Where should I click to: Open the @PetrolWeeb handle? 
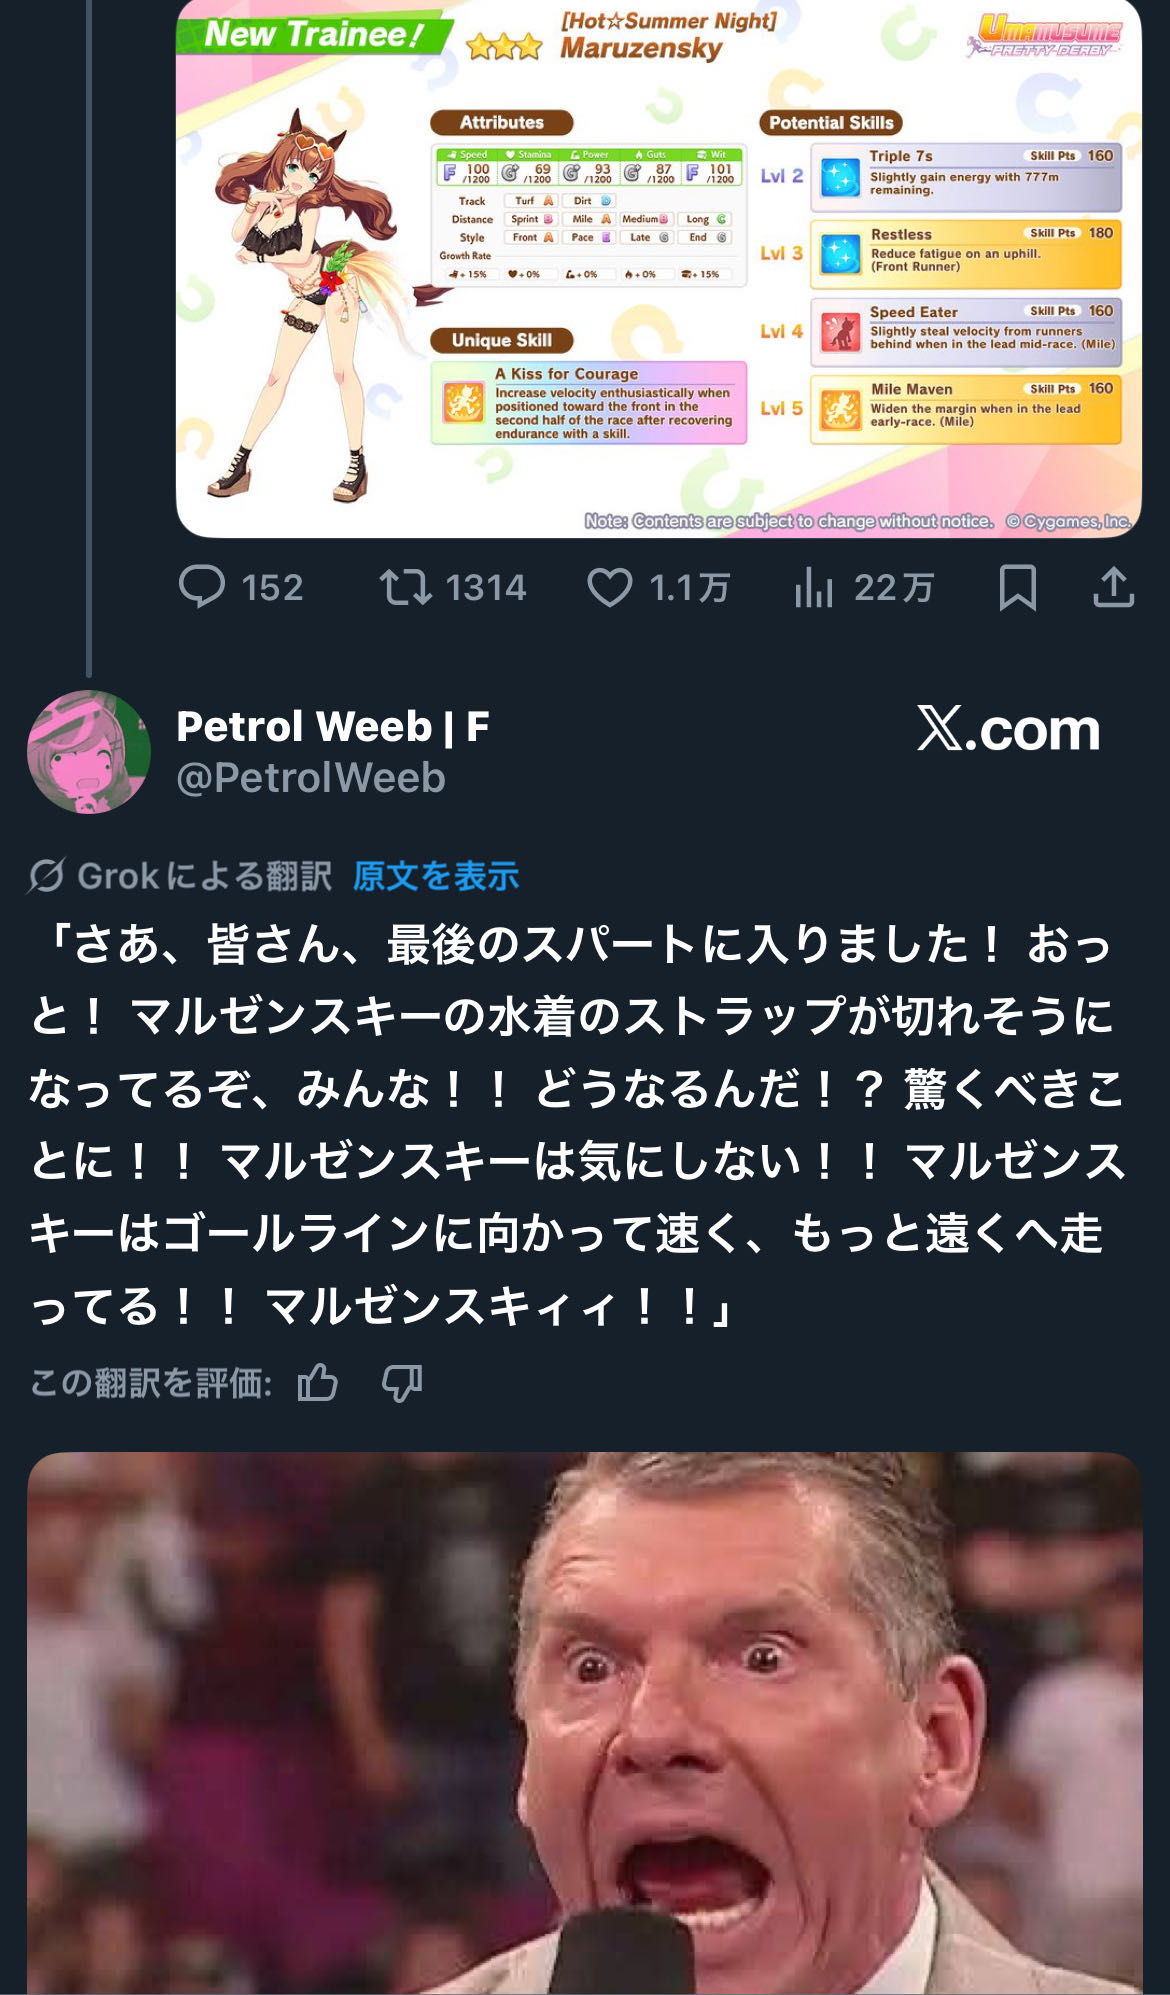[x=311, y=778]
